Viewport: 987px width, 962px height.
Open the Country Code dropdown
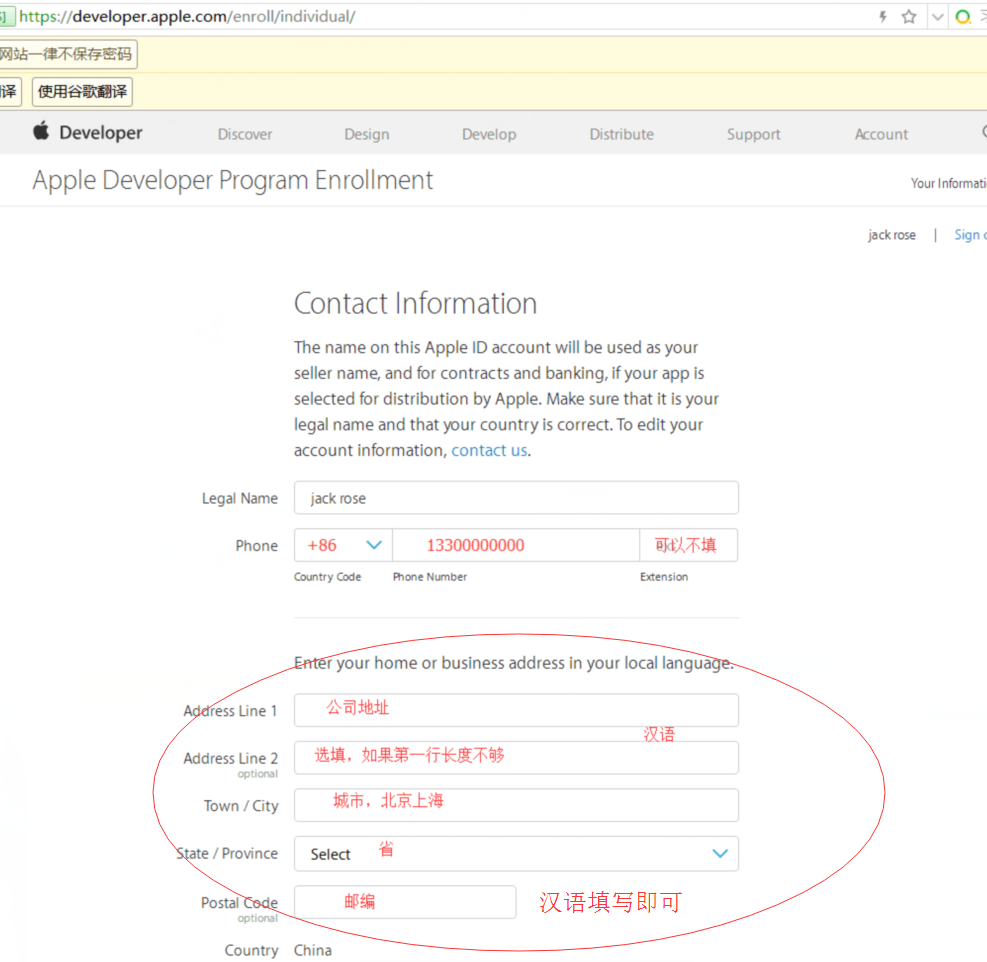tap(343, 545)
